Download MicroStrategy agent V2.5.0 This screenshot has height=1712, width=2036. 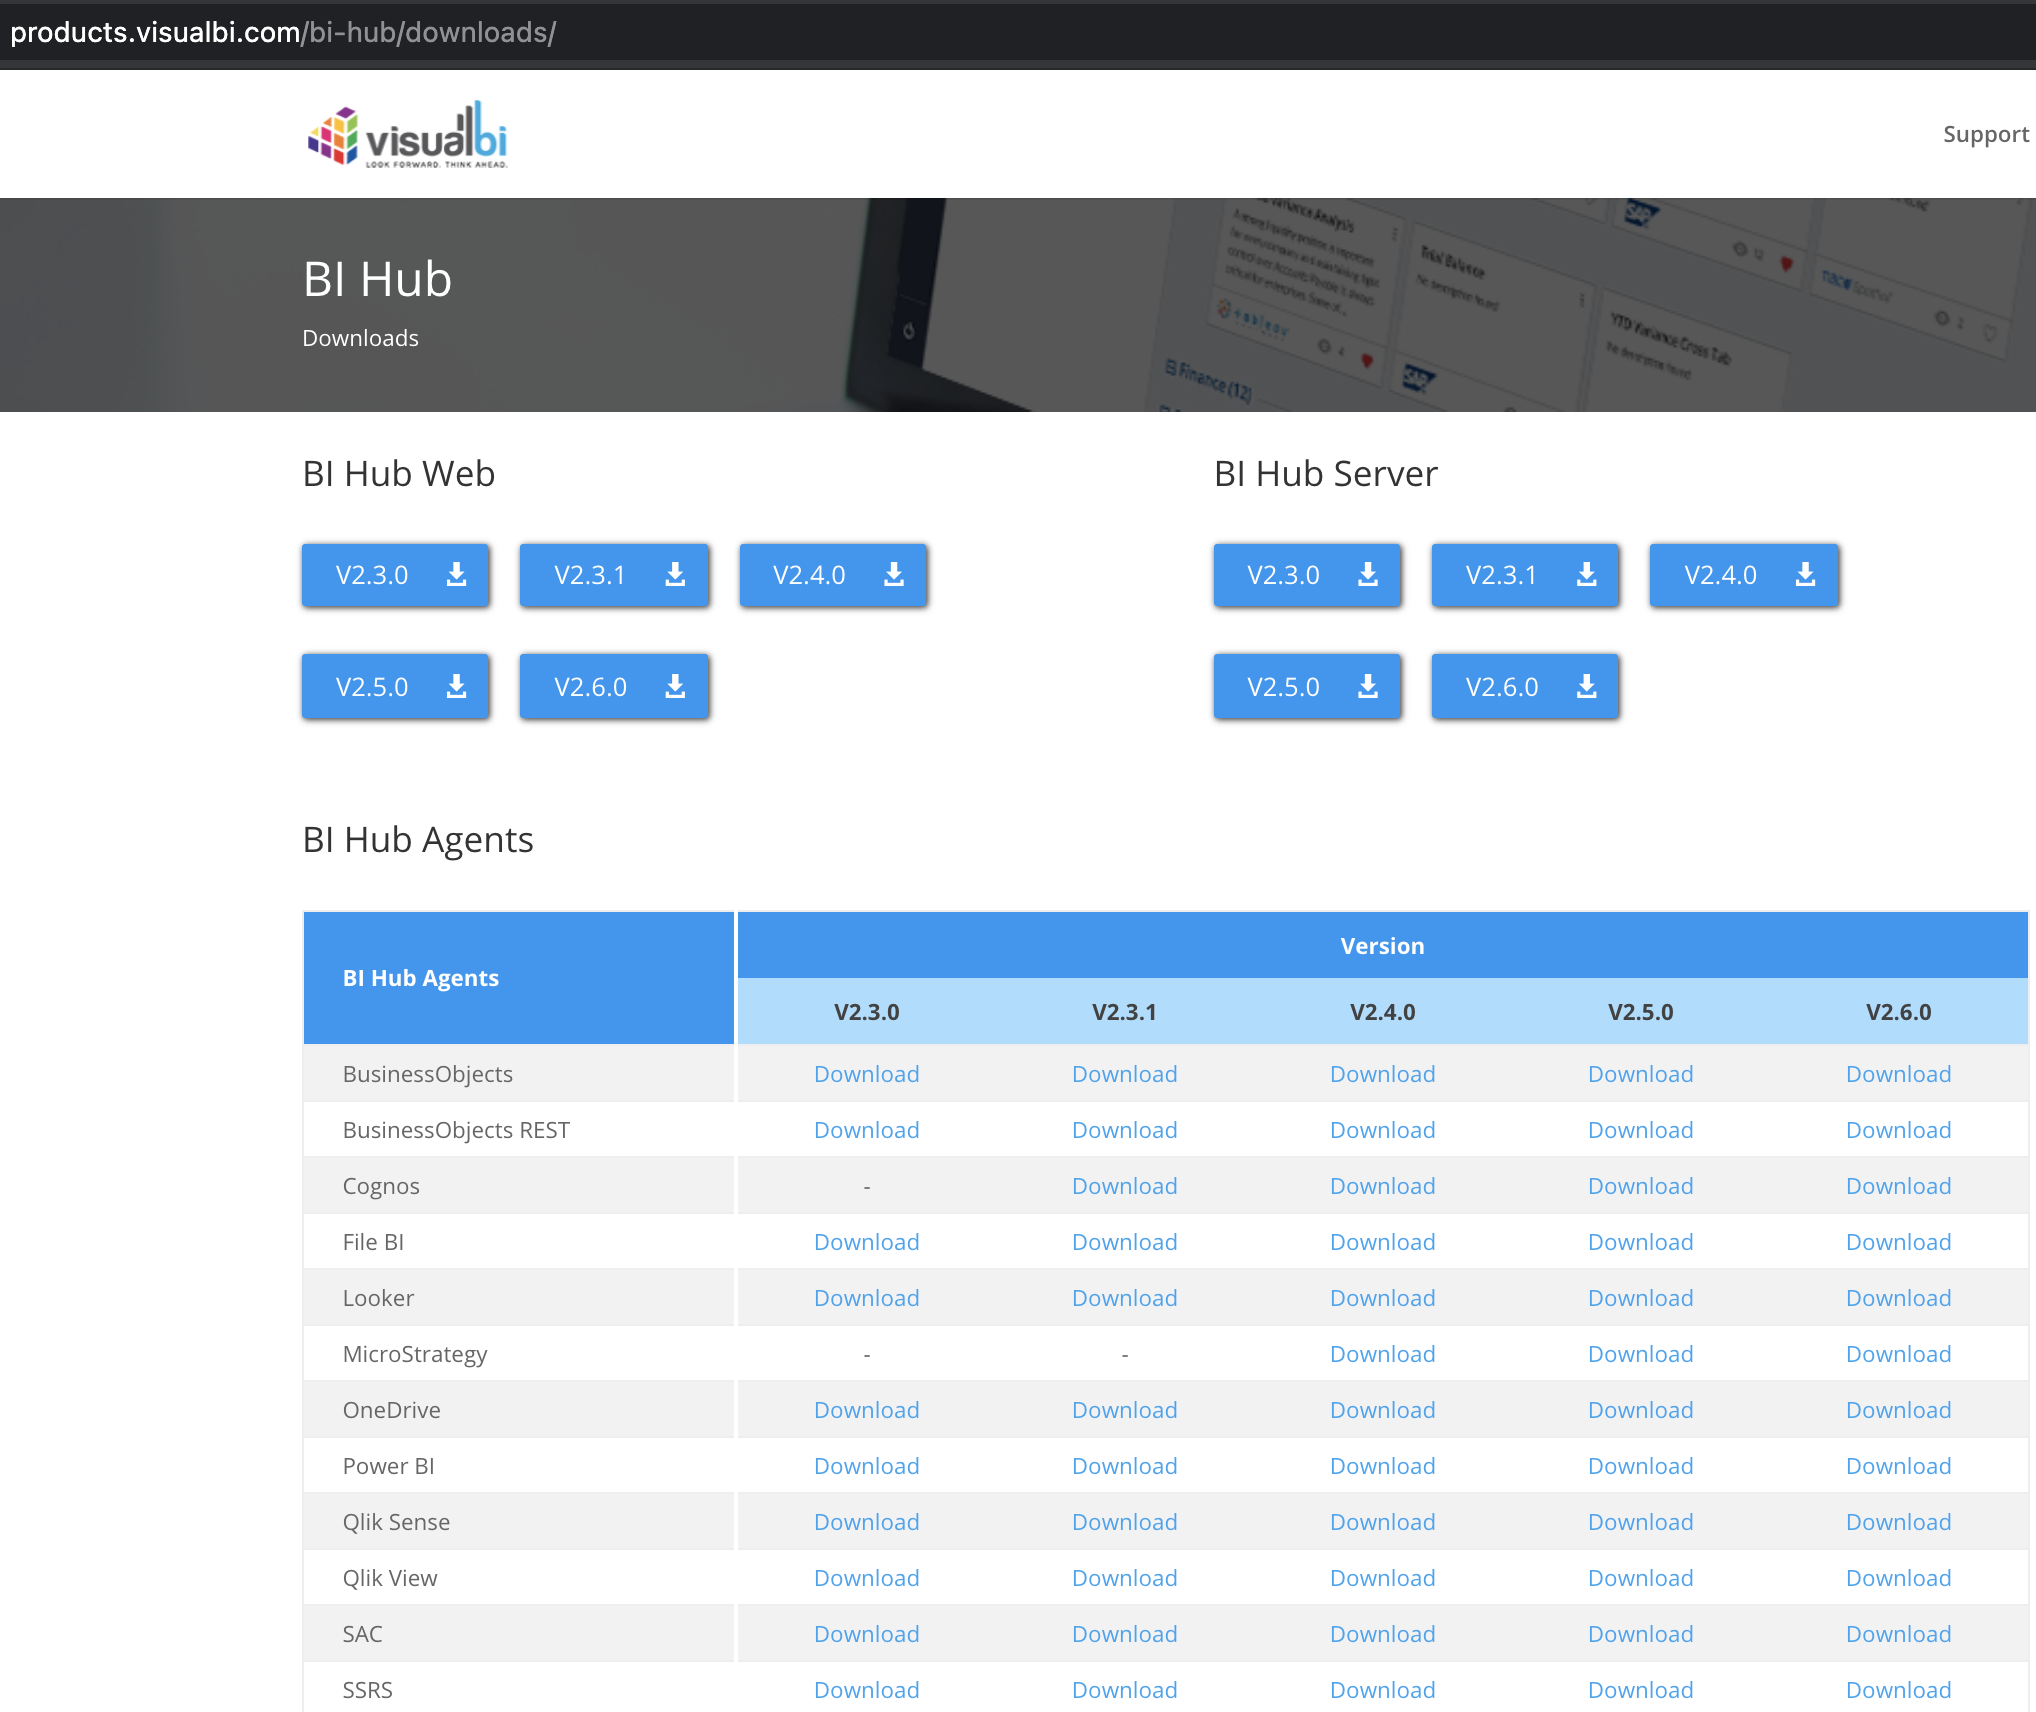pyautogui.click(x=1640, y=1354)
